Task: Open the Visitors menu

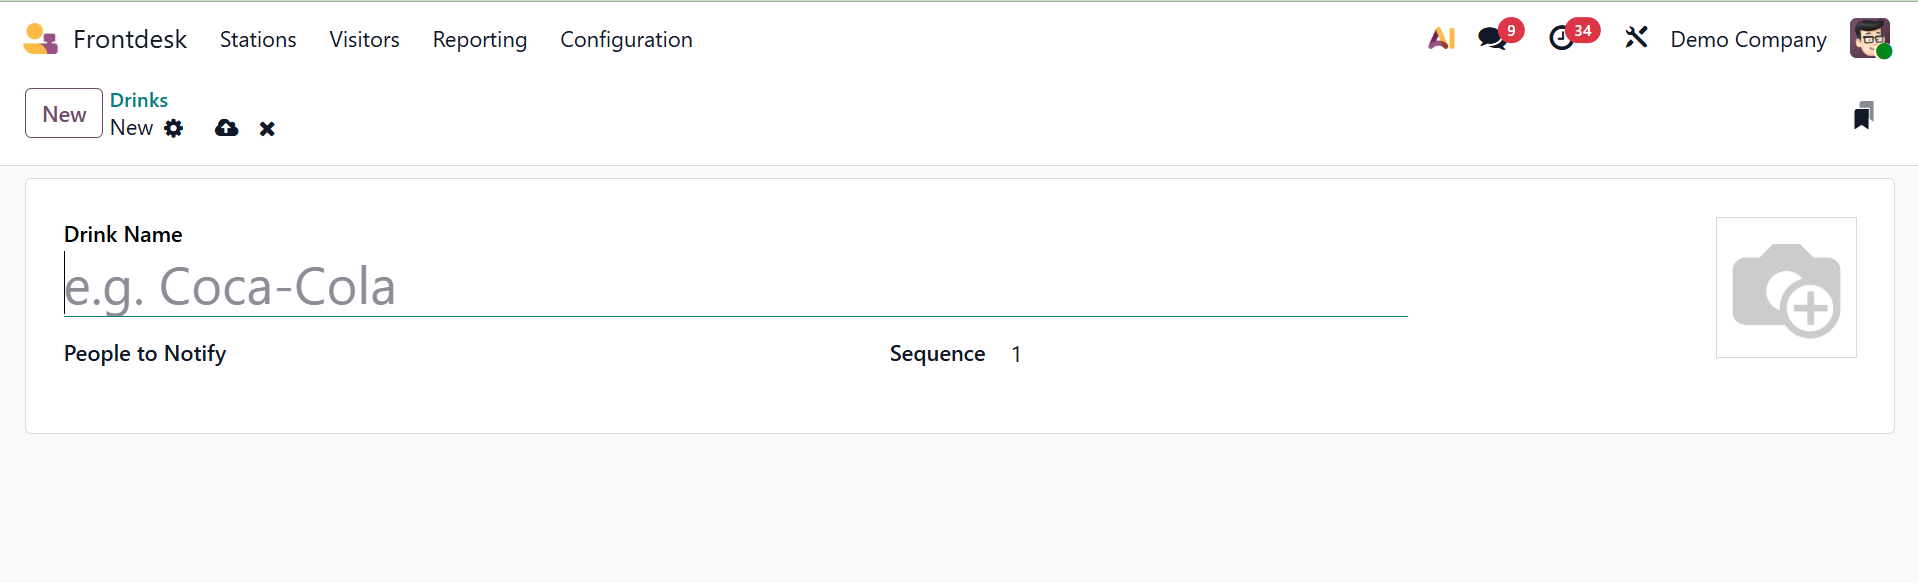Action: pos(364,39)
